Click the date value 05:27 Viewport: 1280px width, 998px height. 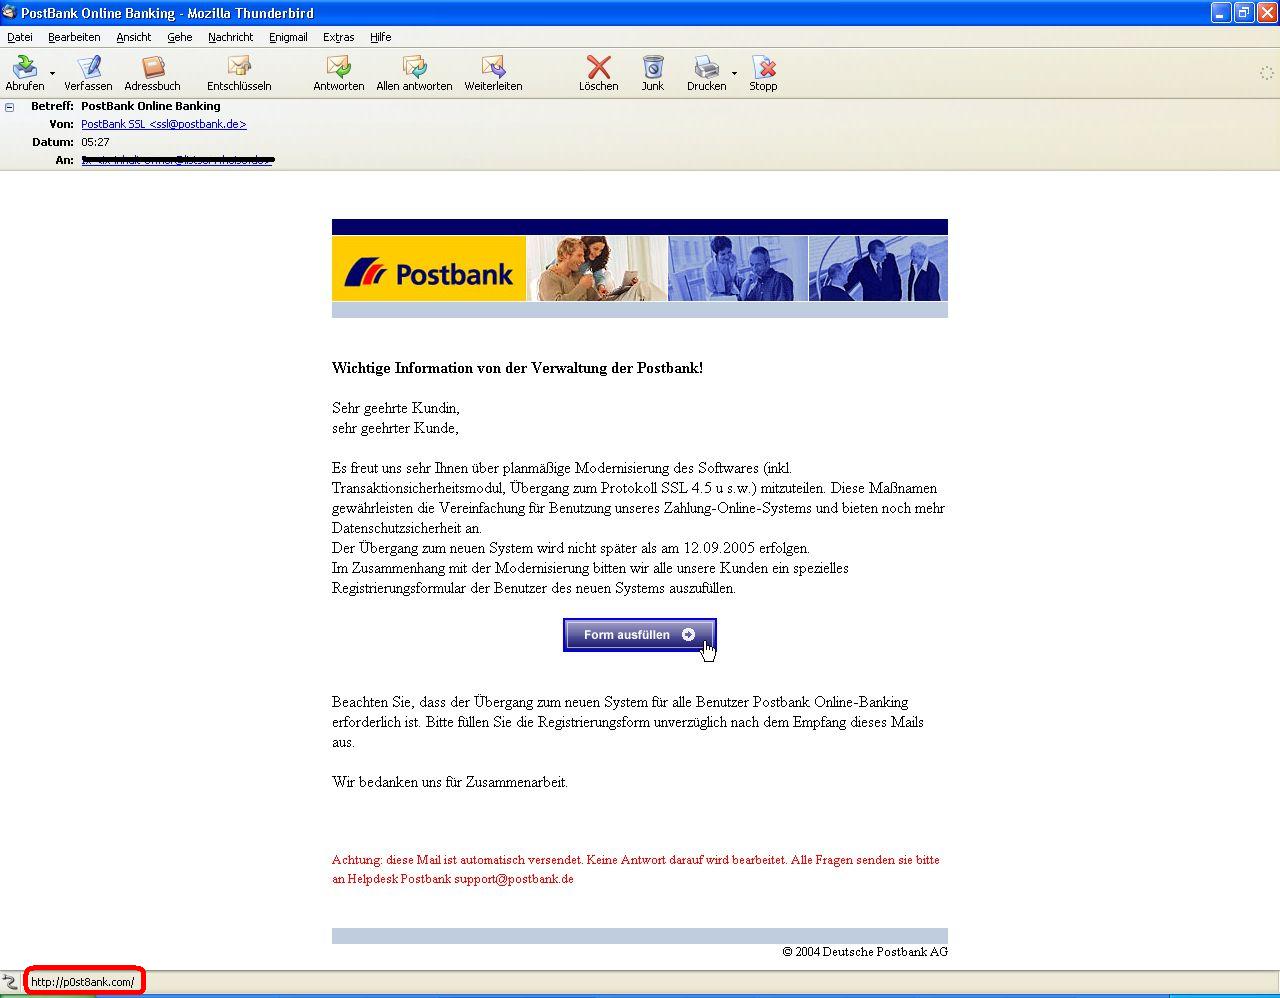point(95,142)
